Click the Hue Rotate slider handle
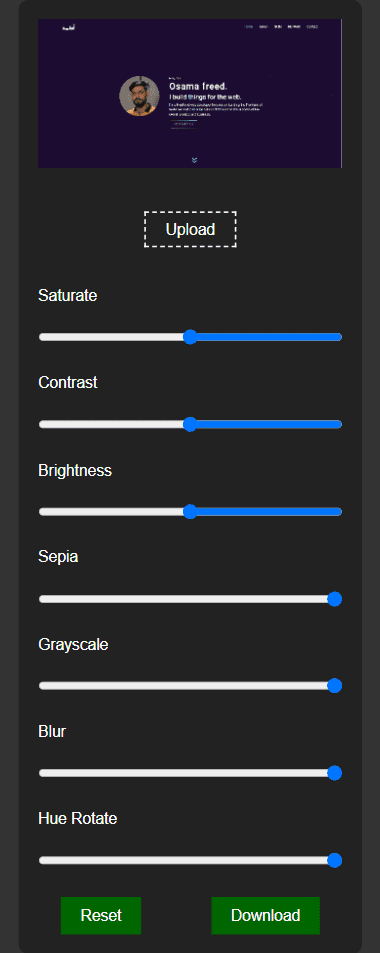The width and height of the screenshot is (380, 953). click(x=334, y=860)
